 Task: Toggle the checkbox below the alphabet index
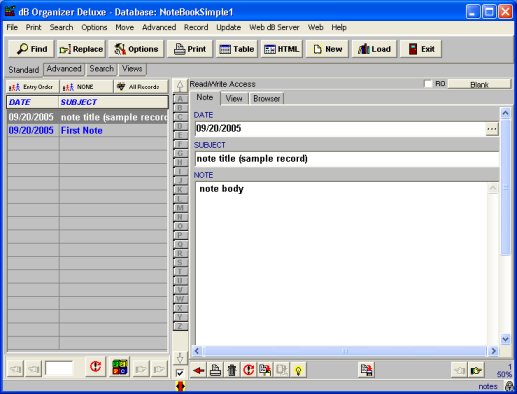180,373
